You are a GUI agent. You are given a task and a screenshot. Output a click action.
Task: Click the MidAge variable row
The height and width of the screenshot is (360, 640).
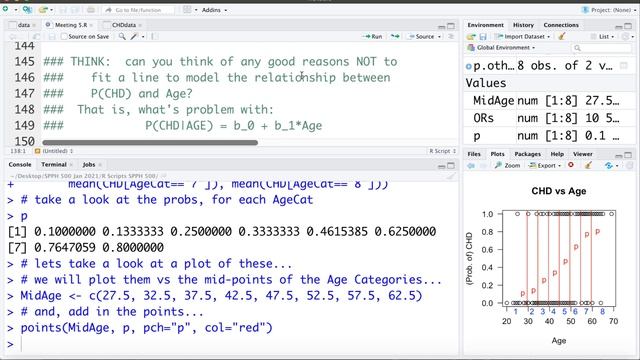549,100
